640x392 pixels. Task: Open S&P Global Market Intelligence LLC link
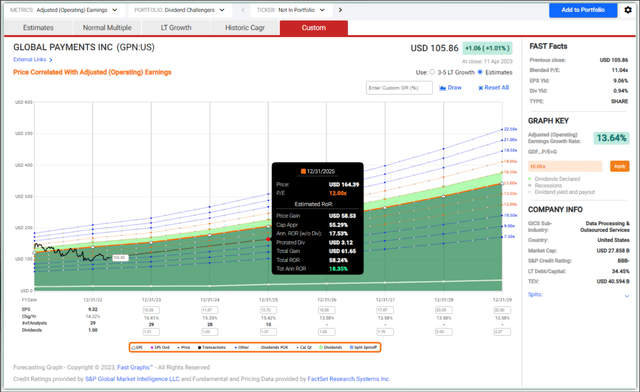coord(132,379)
